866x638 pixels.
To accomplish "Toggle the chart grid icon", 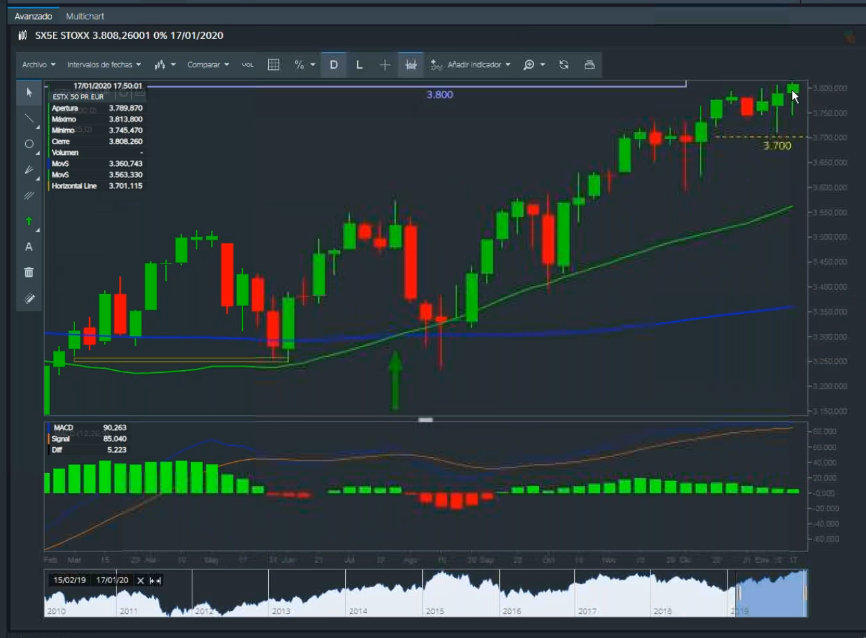I will tap(273, 65).
